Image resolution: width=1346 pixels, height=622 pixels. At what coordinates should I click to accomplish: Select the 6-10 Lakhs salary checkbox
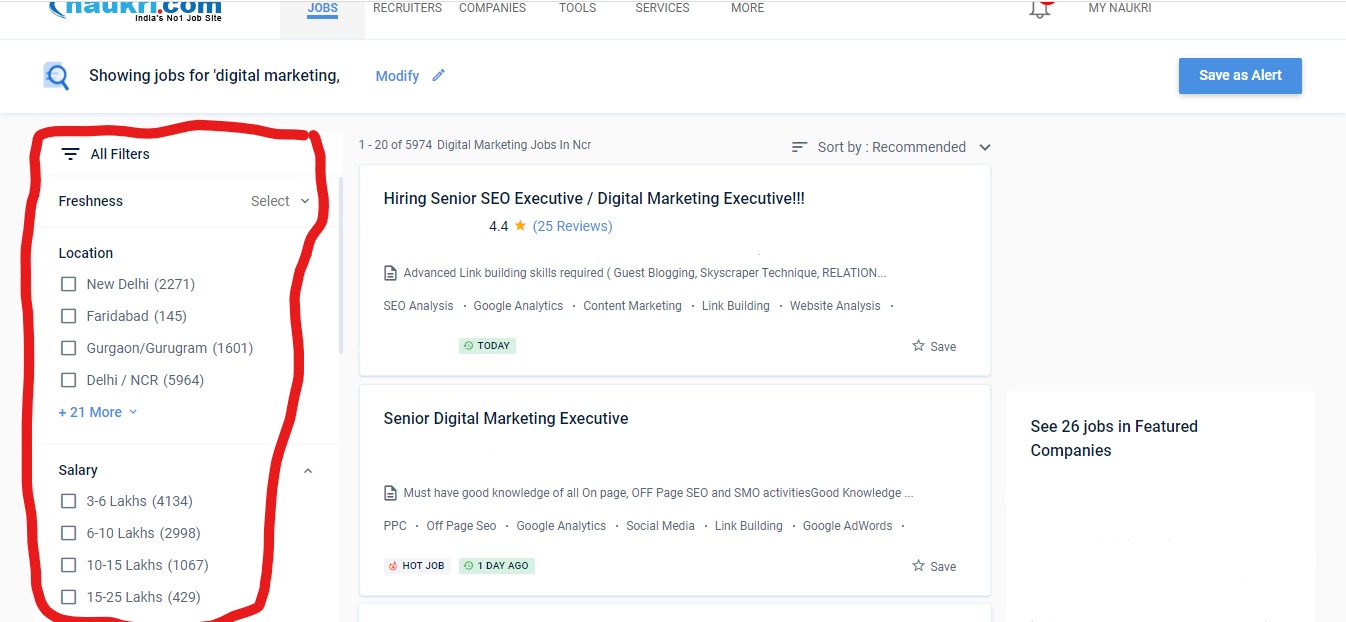point(68,533)
